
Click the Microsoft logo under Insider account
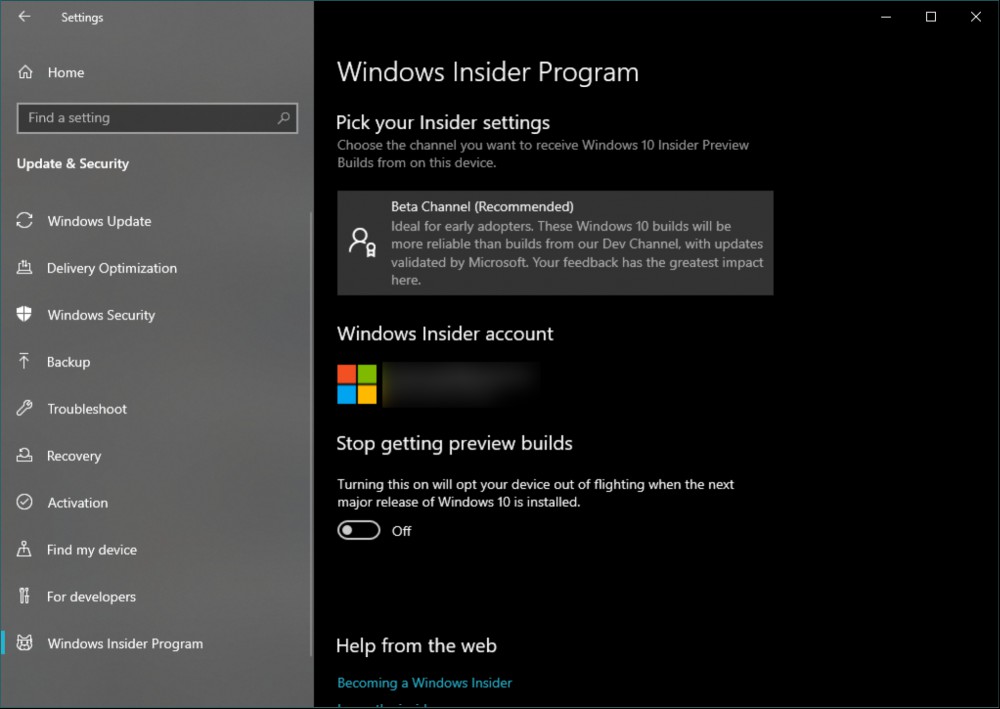357,384
